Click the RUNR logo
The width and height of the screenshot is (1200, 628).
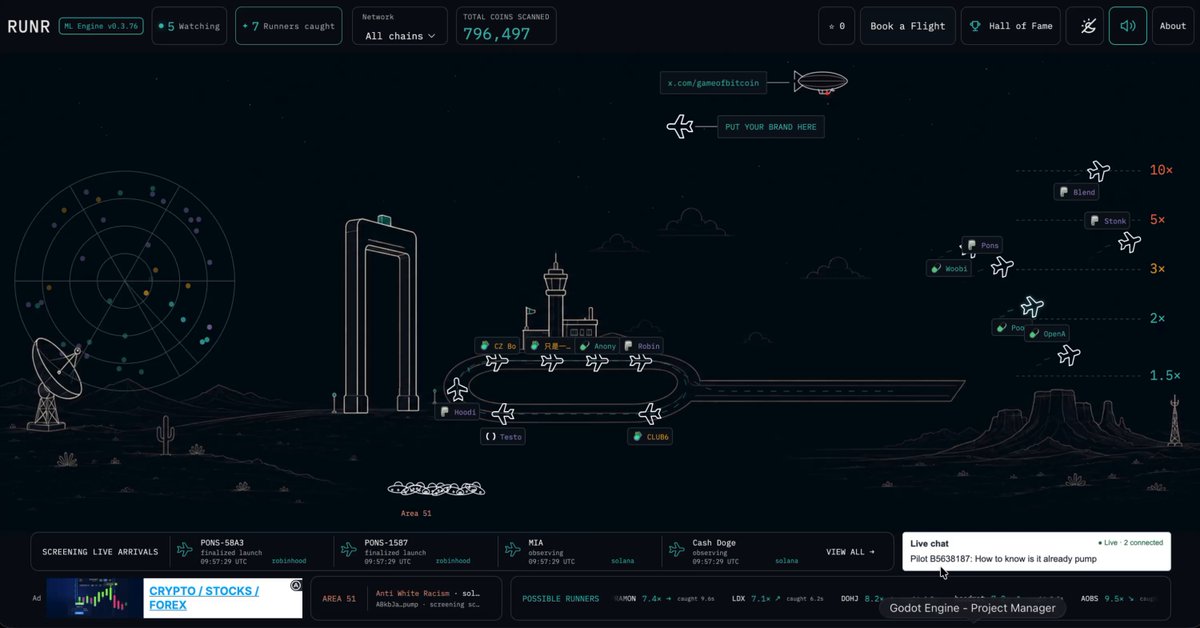pyautogui.click(x=28, y=26)
